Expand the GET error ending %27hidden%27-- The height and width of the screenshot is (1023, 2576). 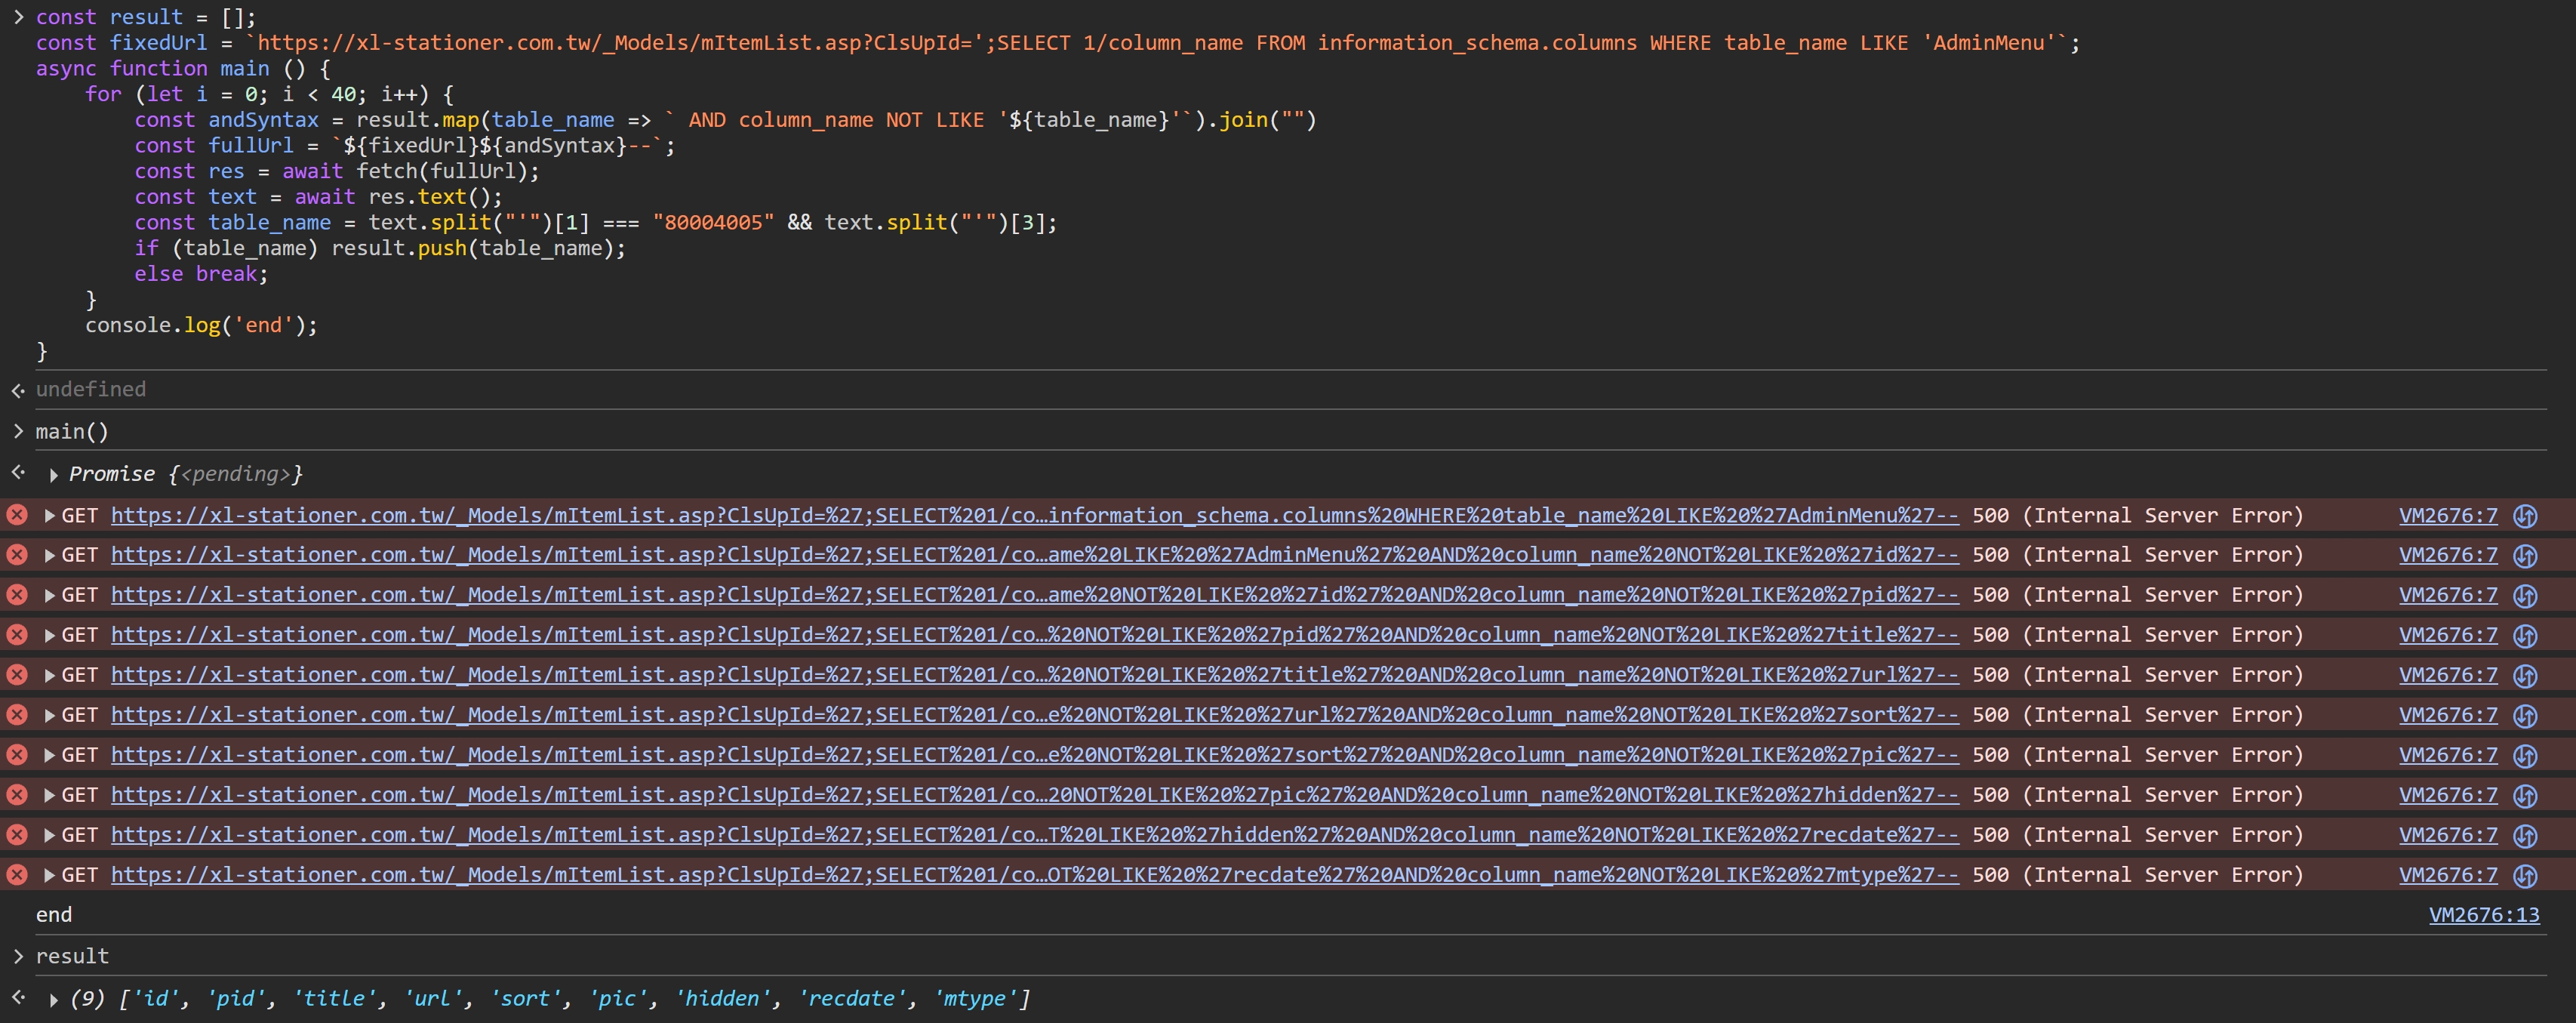(x=49, y=796)
